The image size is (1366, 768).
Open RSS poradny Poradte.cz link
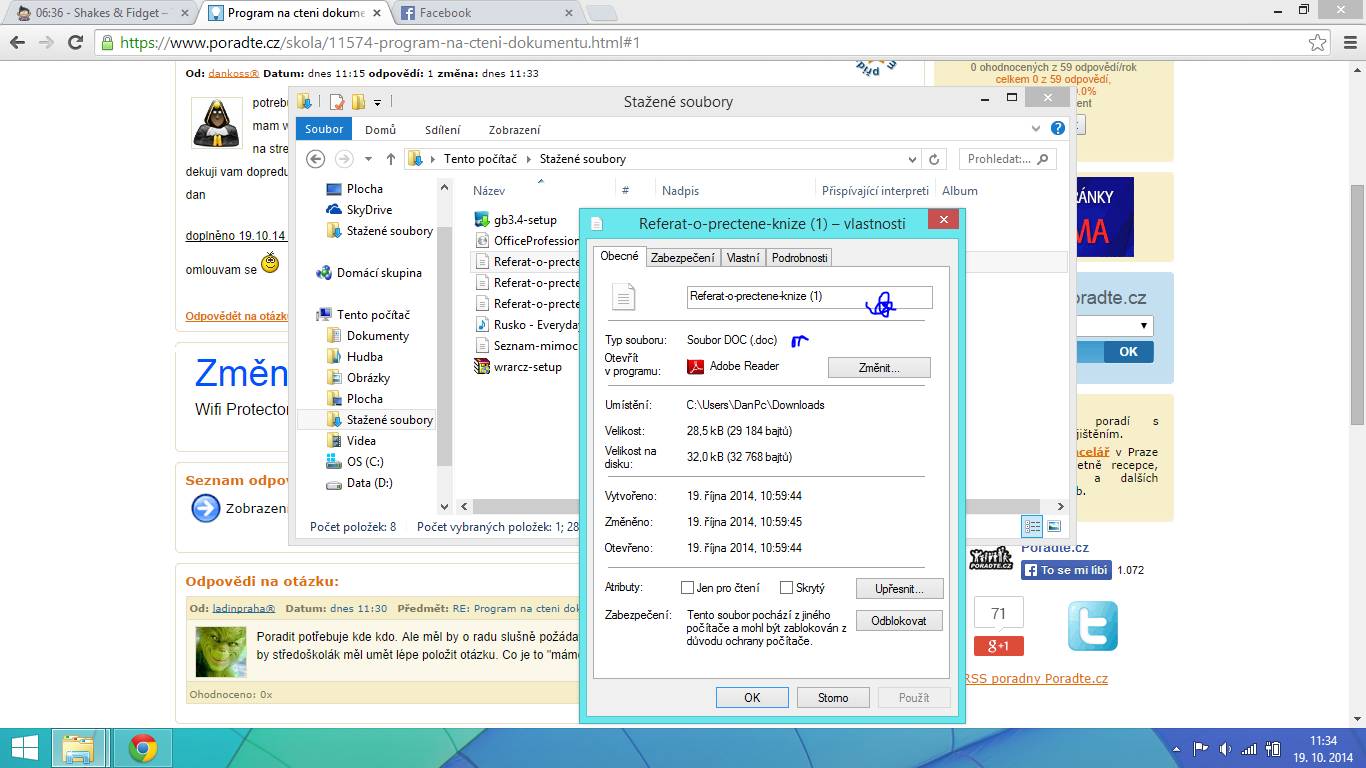click(1036, 679)
